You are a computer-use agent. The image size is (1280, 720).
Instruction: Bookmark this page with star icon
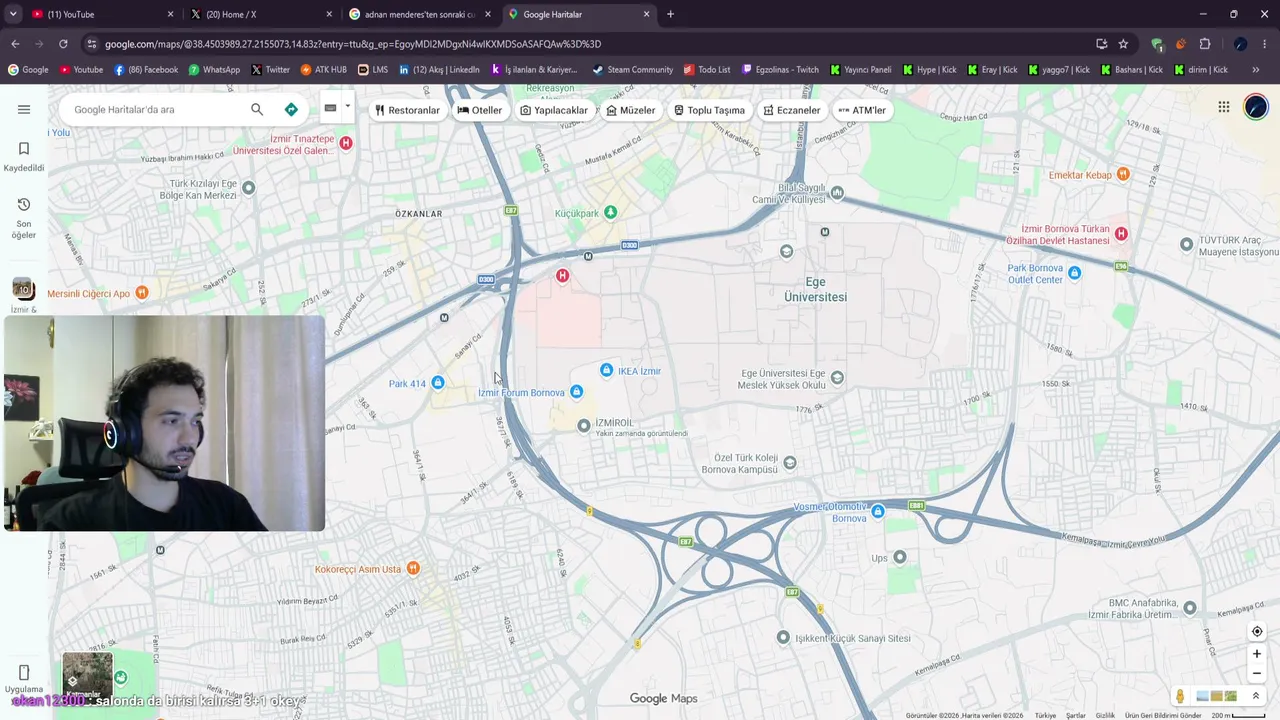click(x=1123, y=44)
